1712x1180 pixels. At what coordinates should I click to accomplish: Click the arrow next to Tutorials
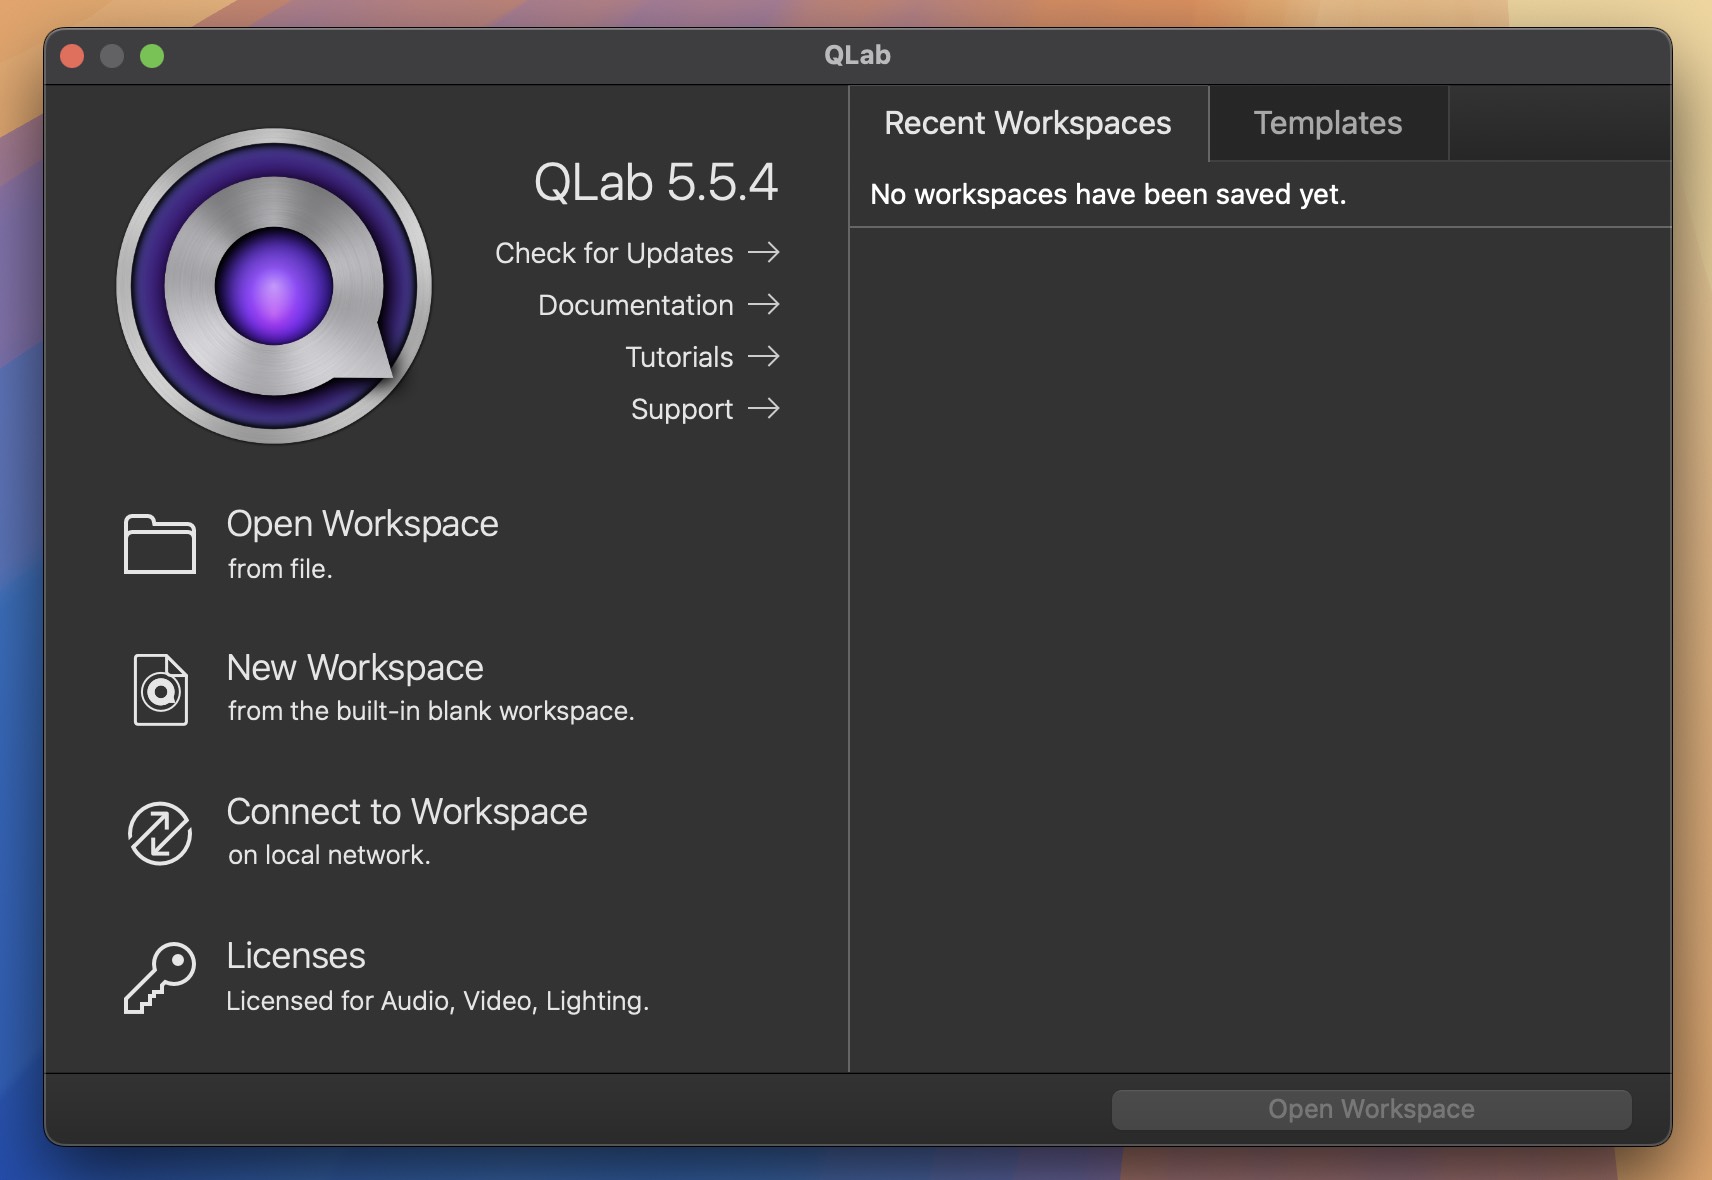[x=764, y=356]
